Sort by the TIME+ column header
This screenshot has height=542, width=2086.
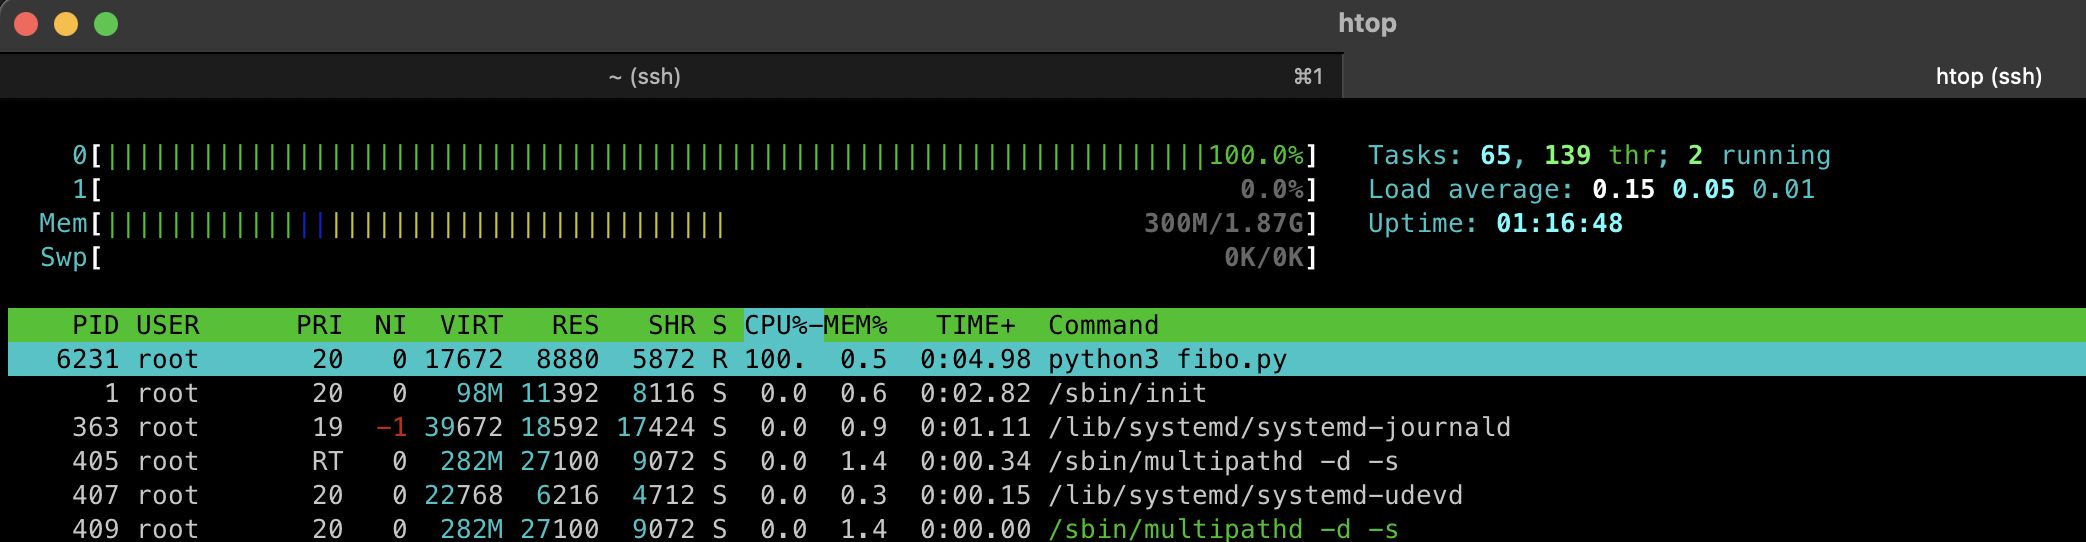pos(976,325)
